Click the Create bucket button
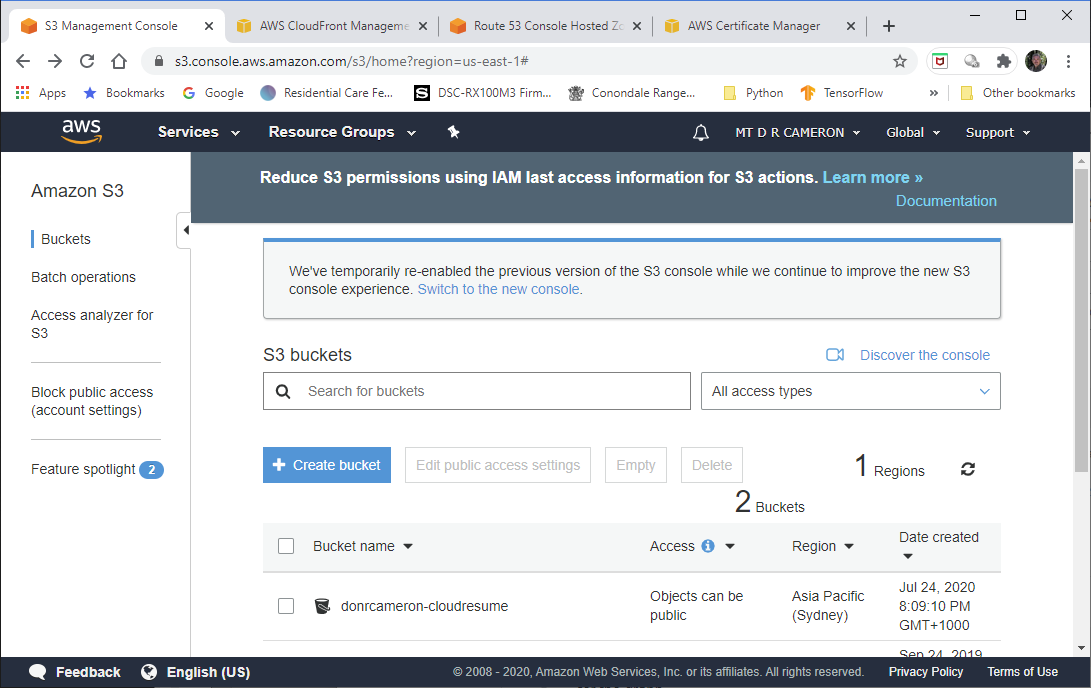Viewport: 1091px width, 688px height. pyautogui.click(x=327, y=465)
